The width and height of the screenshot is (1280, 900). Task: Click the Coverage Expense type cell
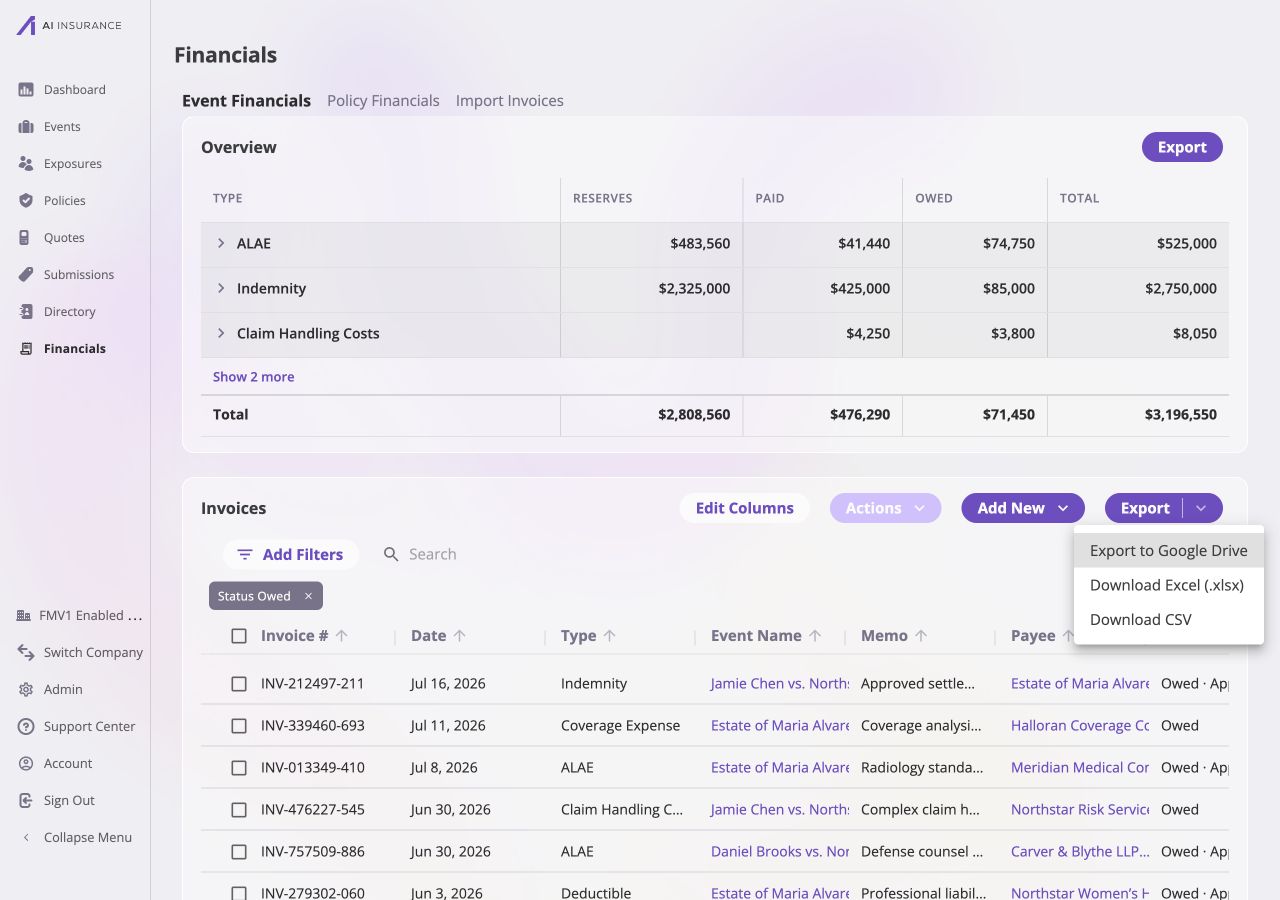(620, 726)
